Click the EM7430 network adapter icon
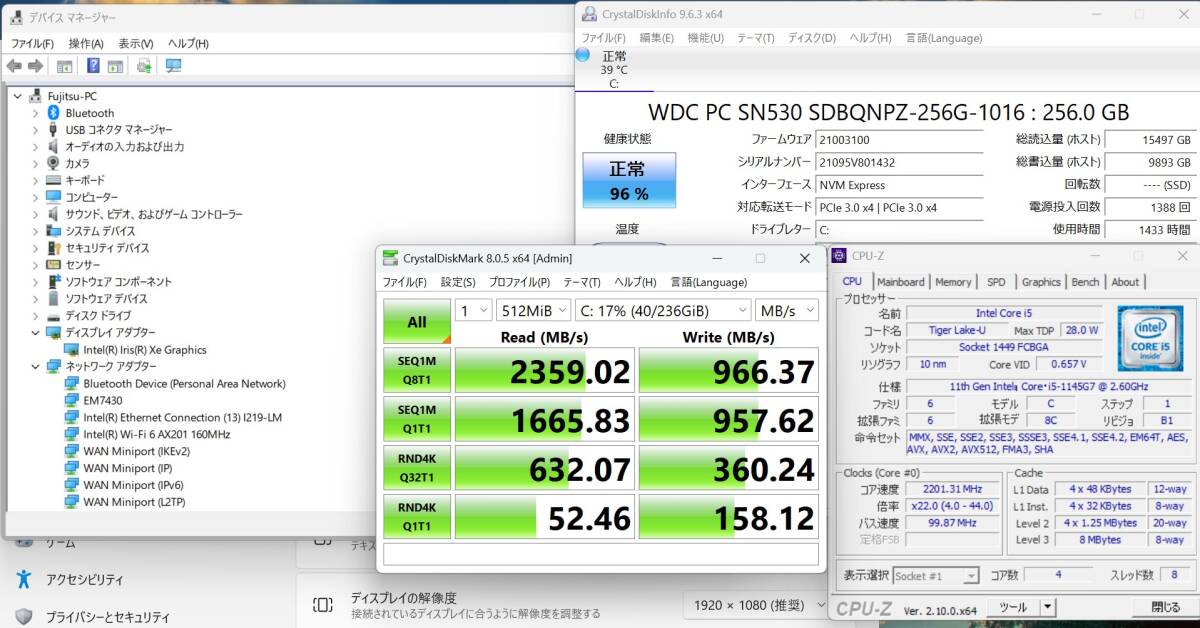Screen dimensions: 1200x628 click(72, 400)
